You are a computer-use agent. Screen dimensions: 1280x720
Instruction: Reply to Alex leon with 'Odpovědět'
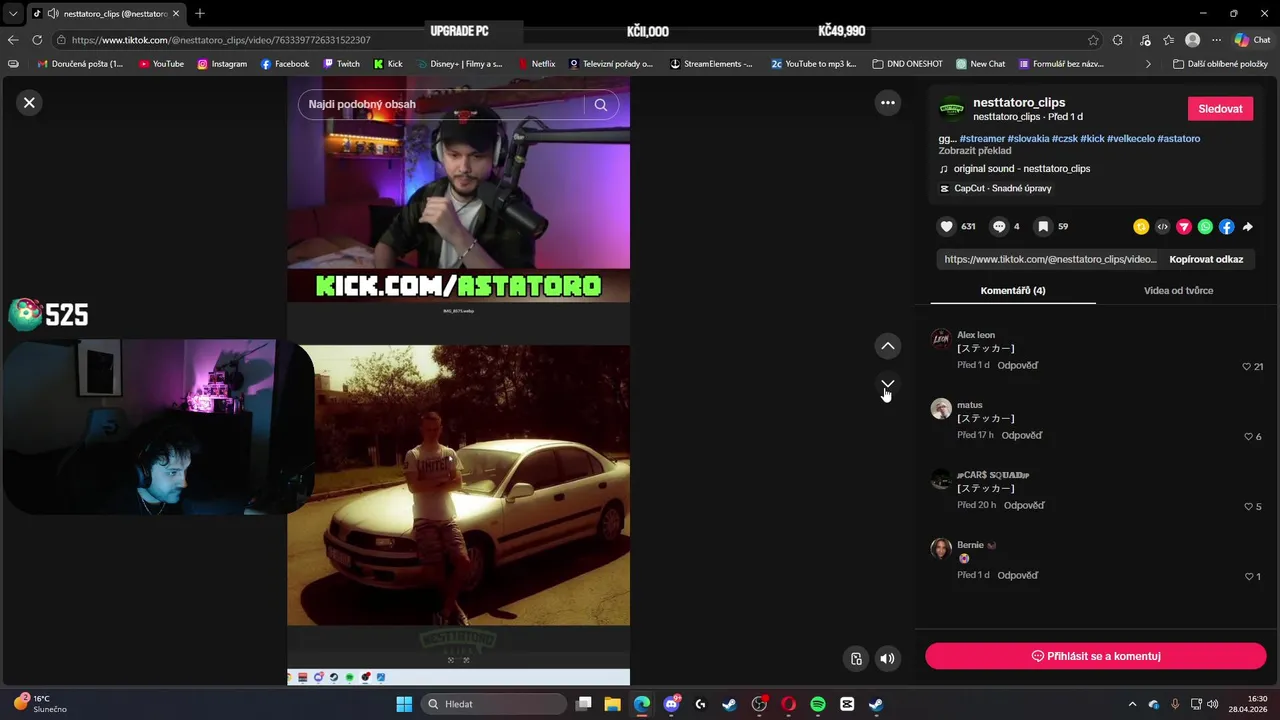coord(1018,365)
